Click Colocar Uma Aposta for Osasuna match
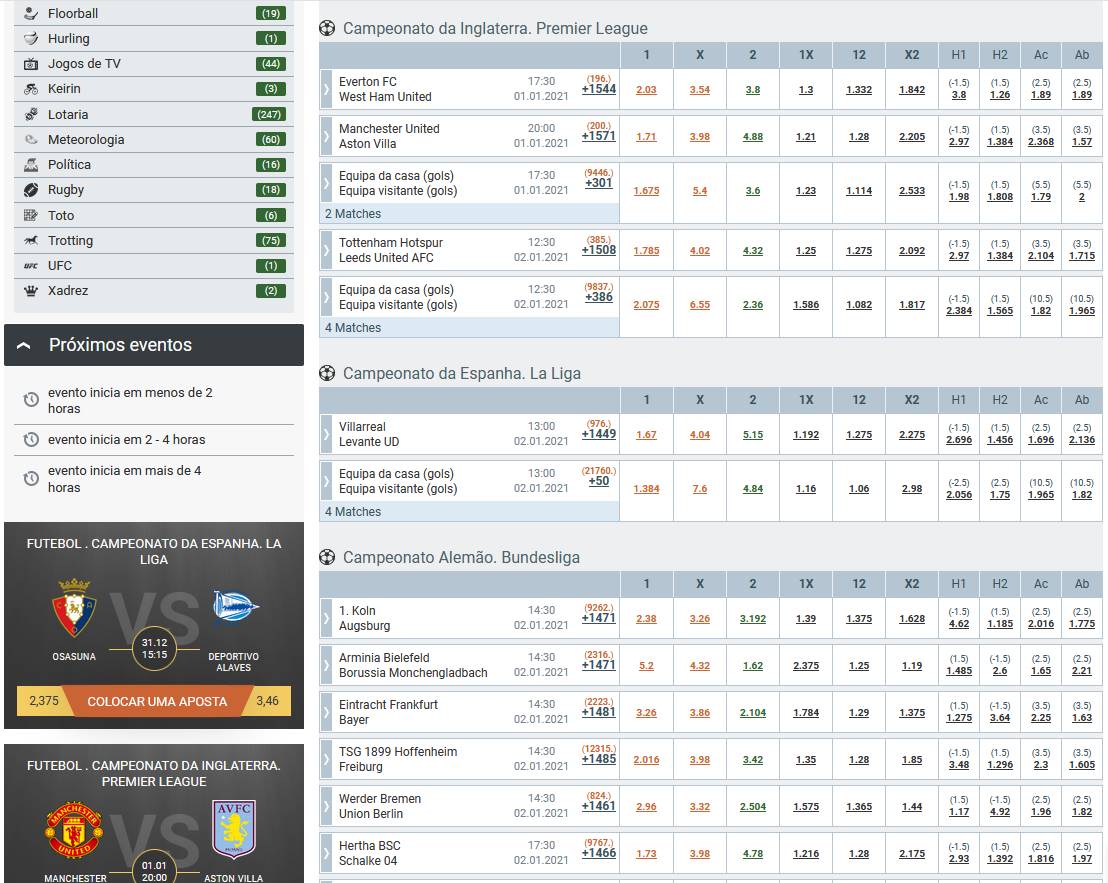This screenshot has width=1108, height=883. [157, 701]
